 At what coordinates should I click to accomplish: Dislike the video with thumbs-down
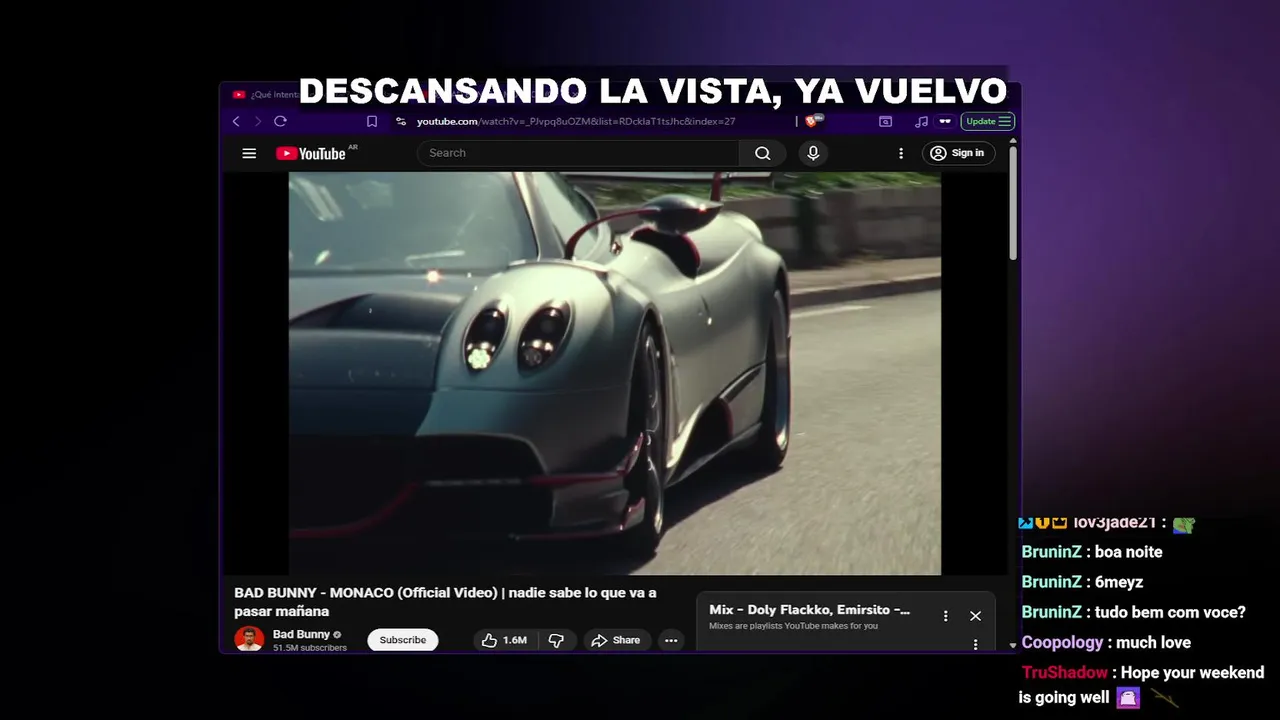(x=556, y=640)
